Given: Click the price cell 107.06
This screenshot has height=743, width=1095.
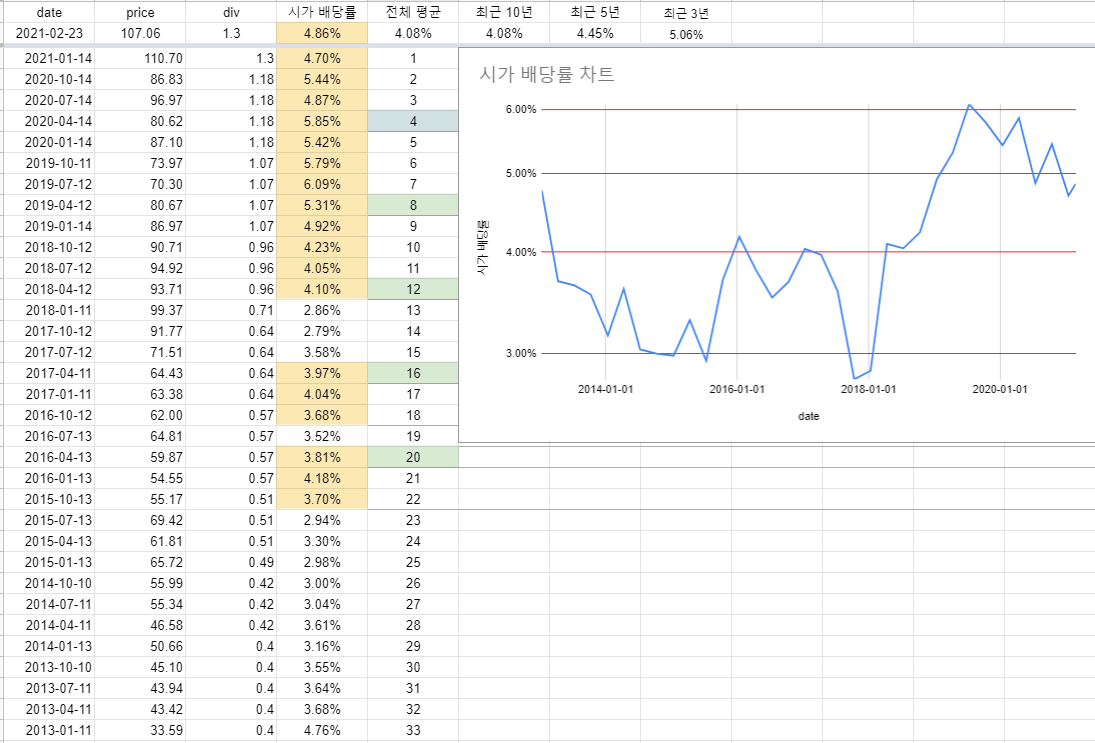Looking at the screenshot, I should coord(140,34).
